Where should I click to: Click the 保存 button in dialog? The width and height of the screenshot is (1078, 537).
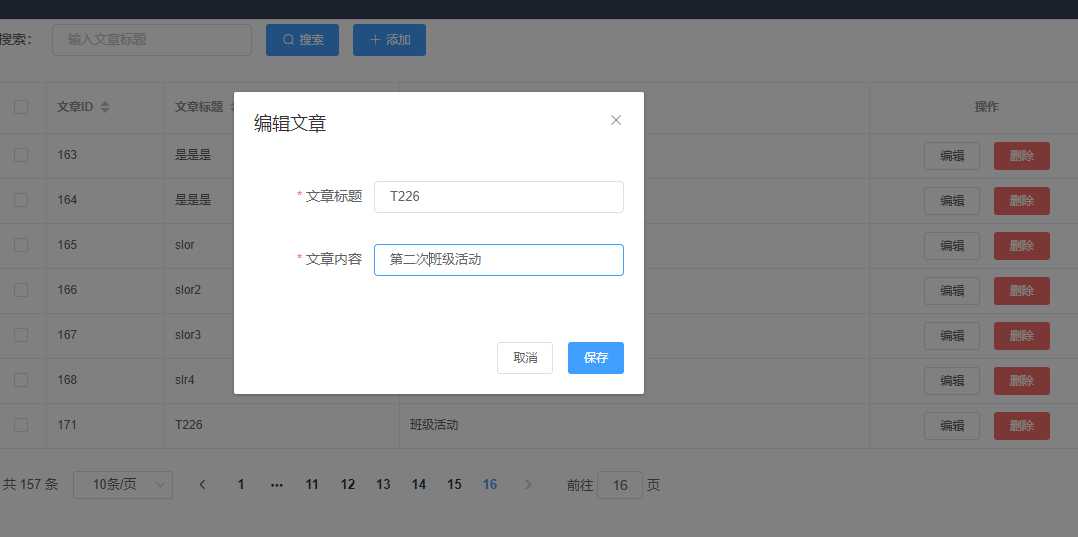[x=595, y=358]
